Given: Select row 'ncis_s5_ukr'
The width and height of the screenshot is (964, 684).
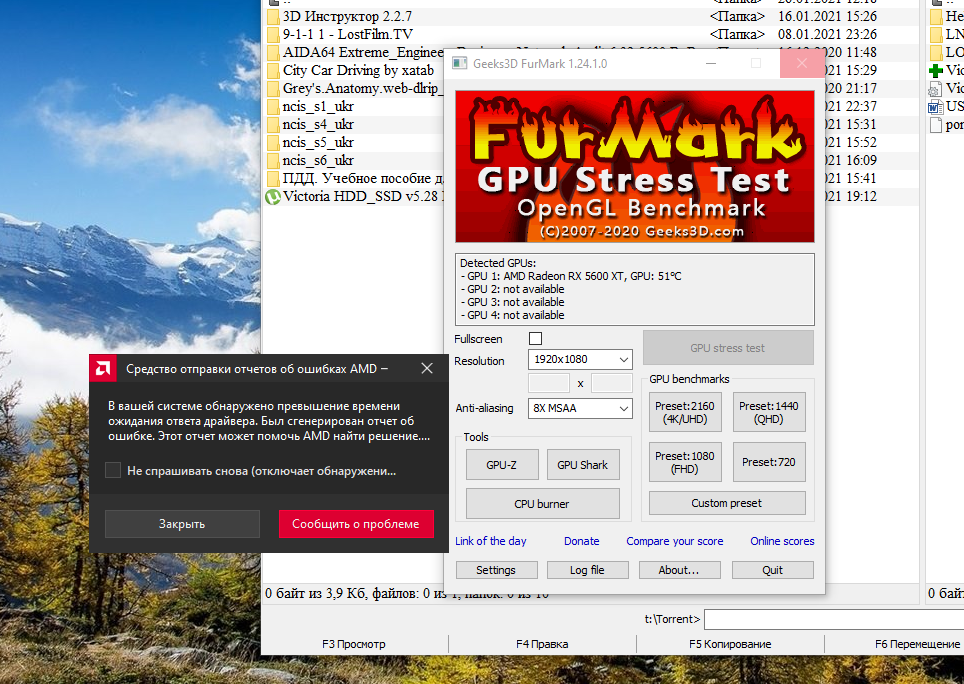Looking at the screenshot, I should coord(354,143).
